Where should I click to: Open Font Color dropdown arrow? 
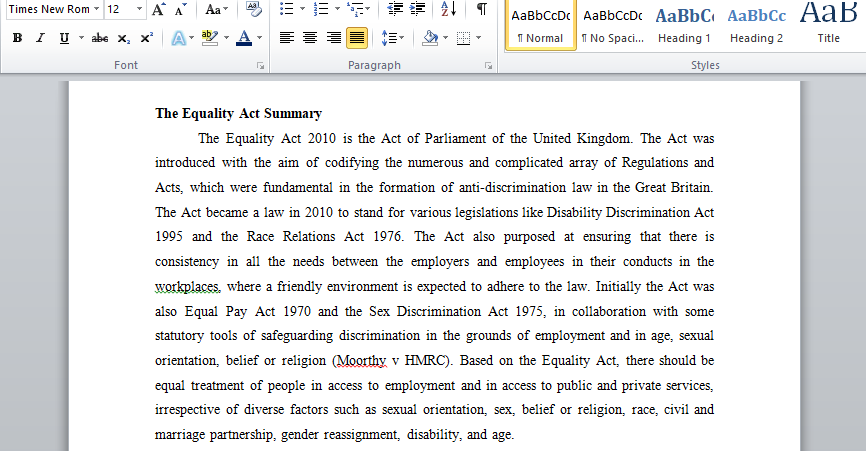259,38
